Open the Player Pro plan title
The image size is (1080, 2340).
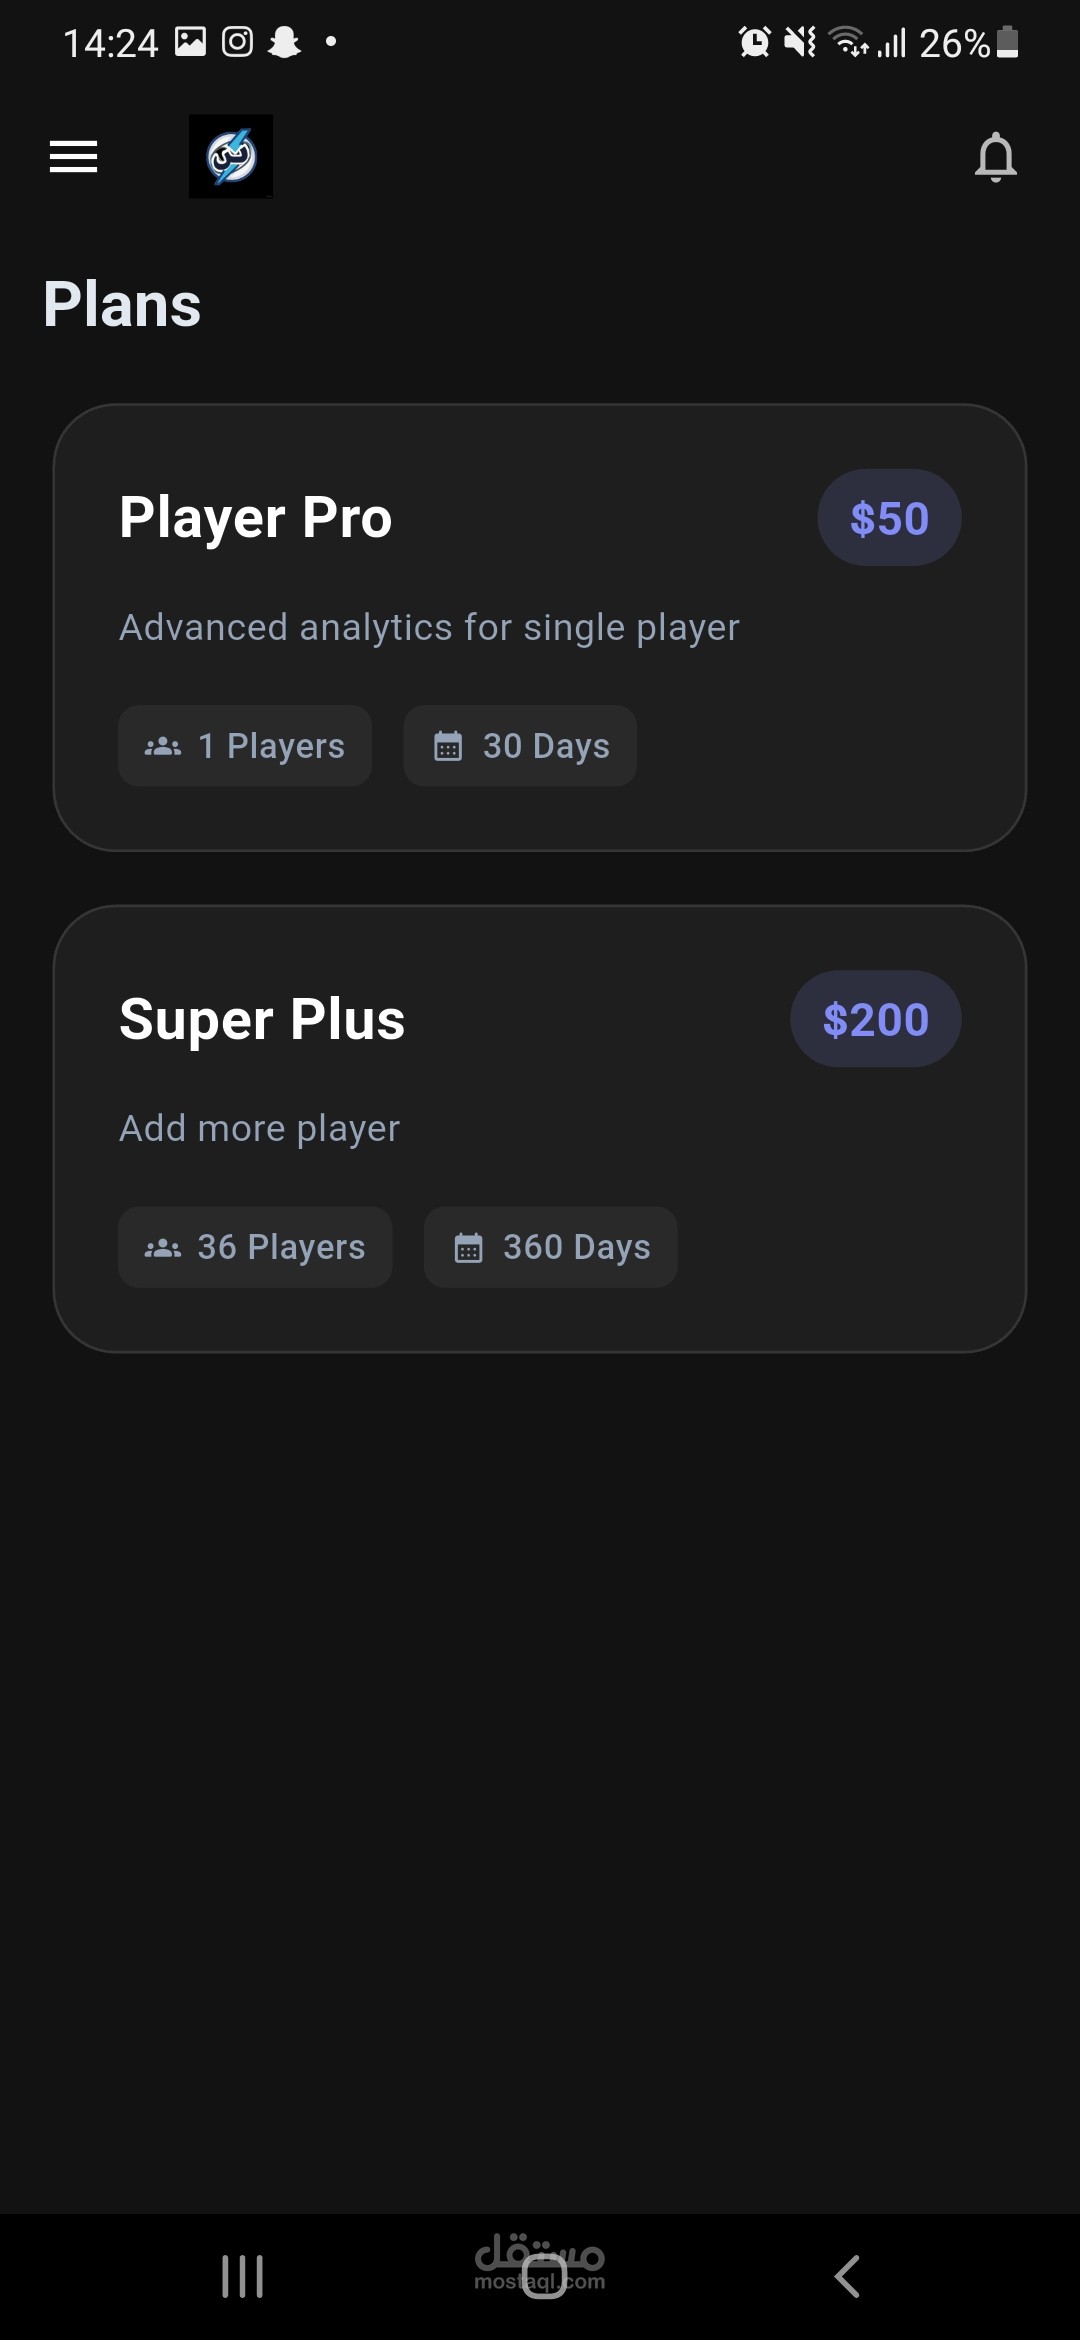(256, 518)
